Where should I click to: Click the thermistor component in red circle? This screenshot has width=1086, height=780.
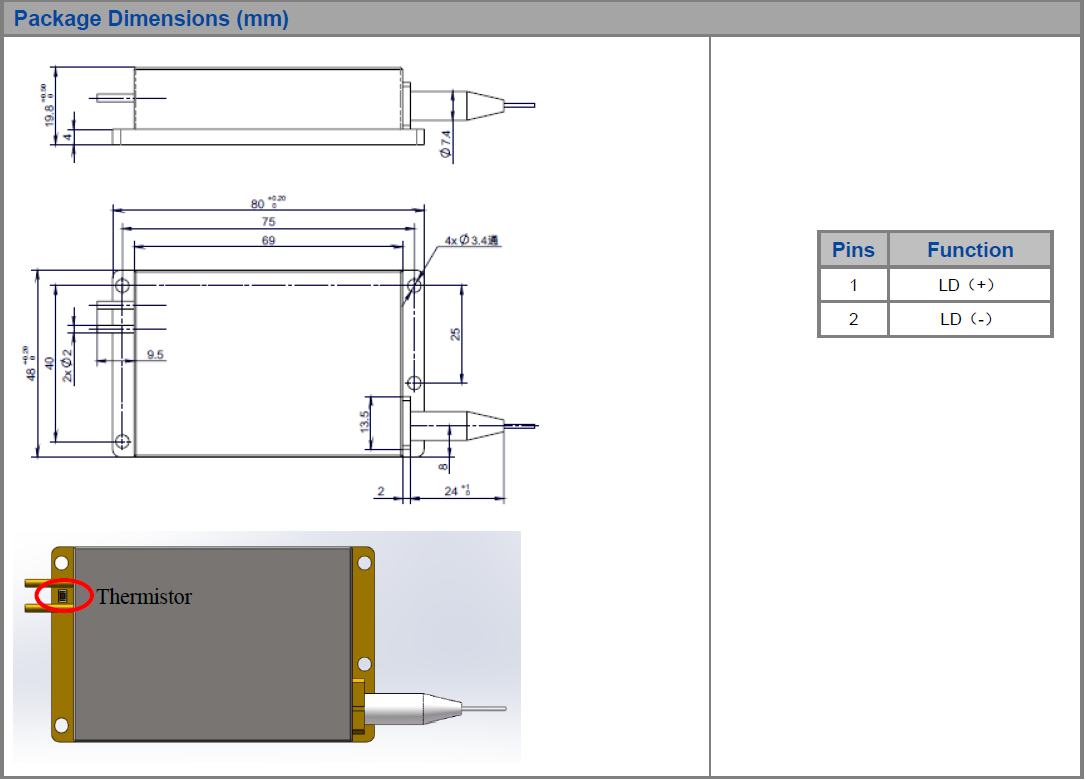(x=63, y=596)
